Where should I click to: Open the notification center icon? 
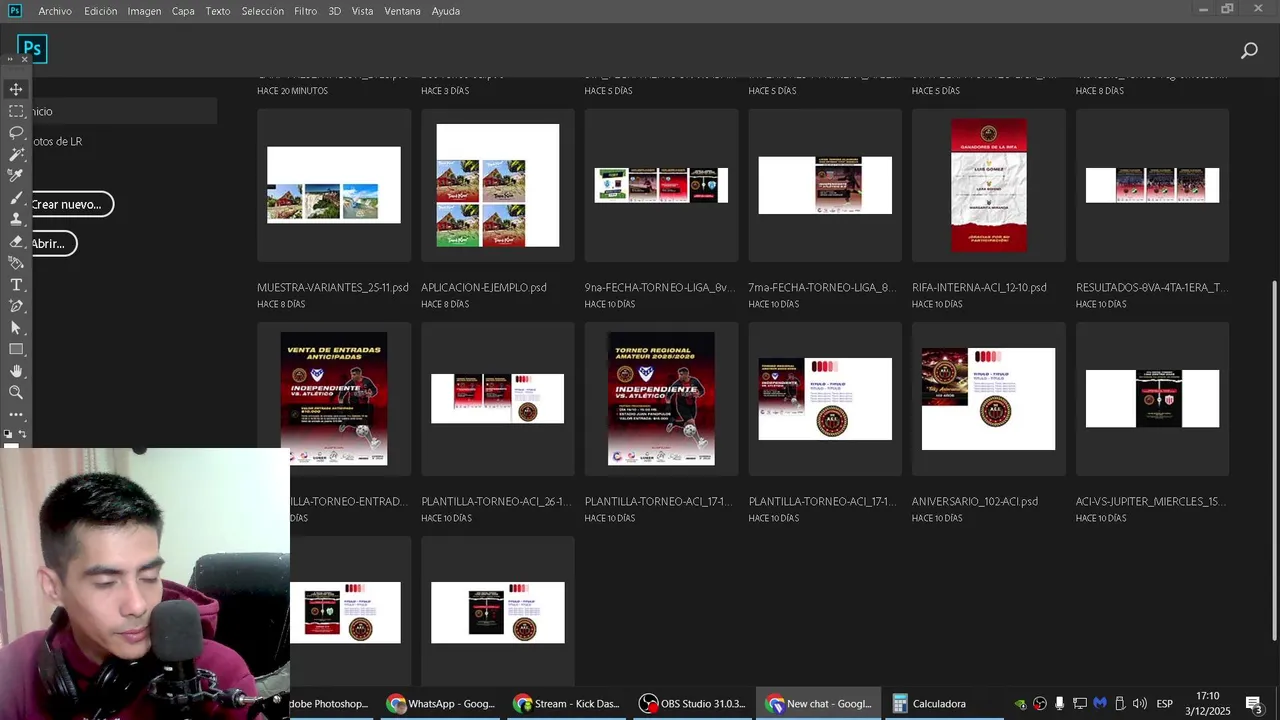pos(1254,704)
